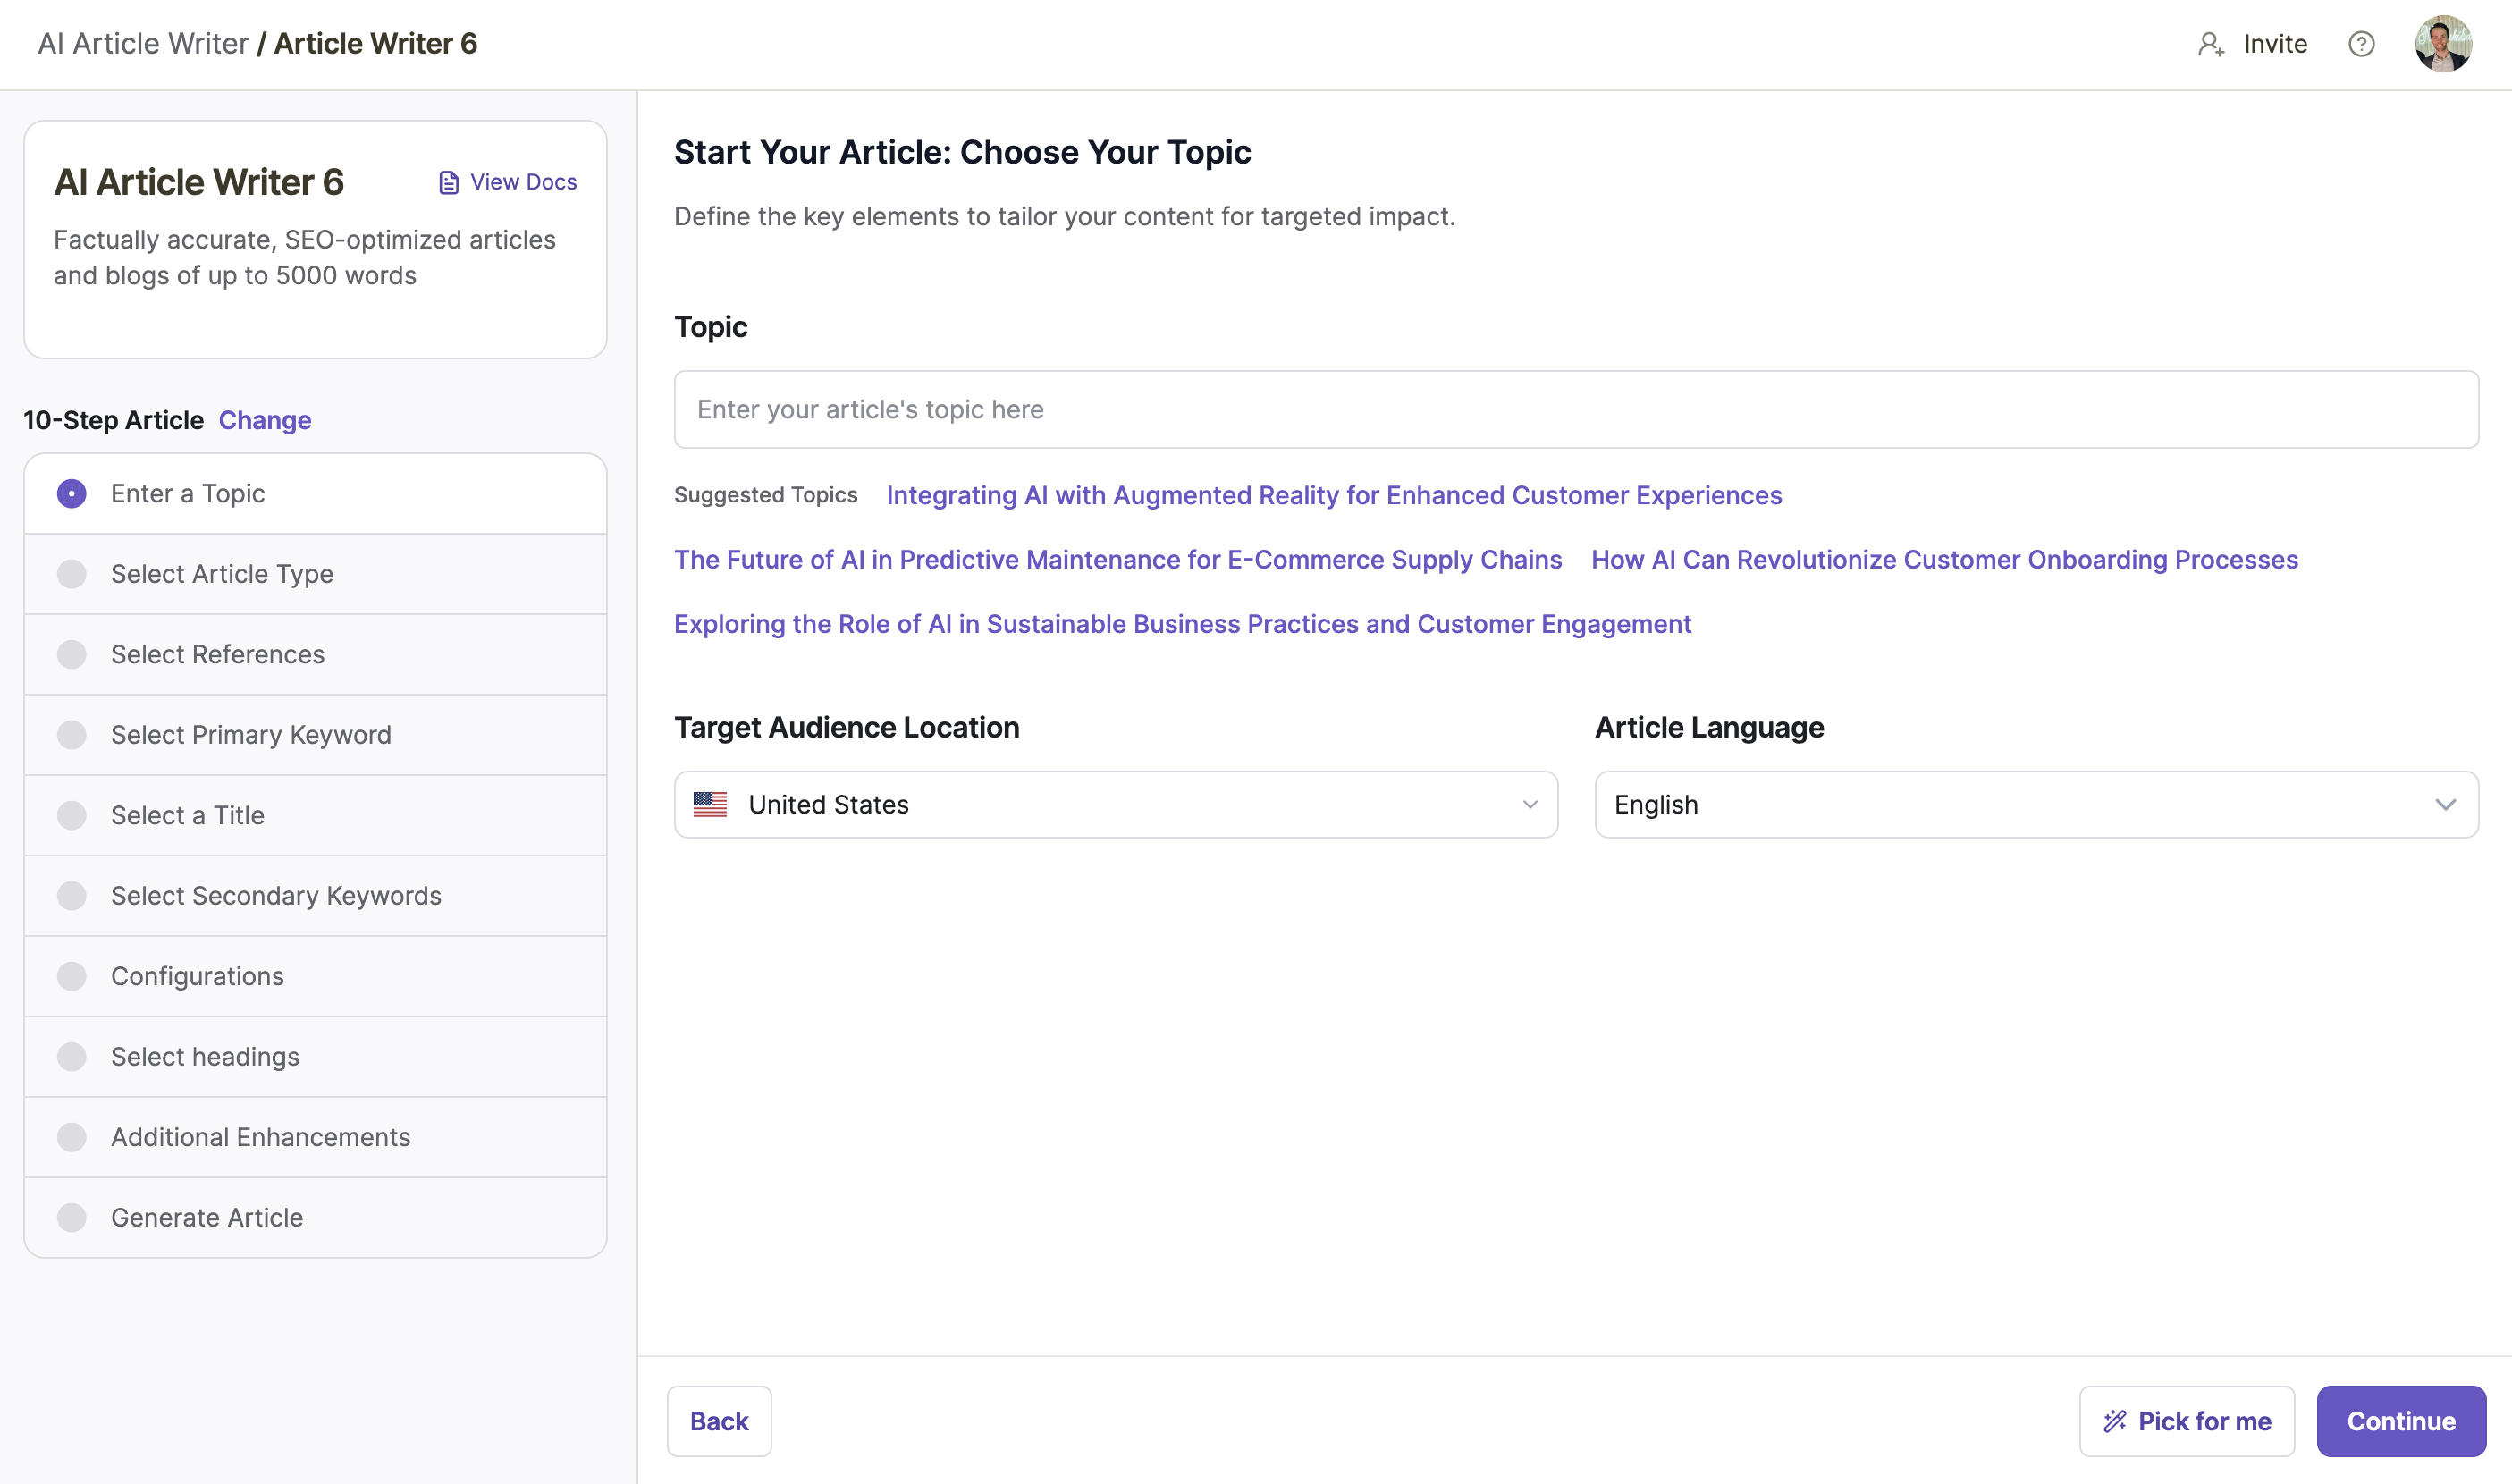The width and height of the screenshot is (2512, 1484).
Task: Choose the suggested topic Integrating AI with Augmented Reality
Action: (x=1334, y=495)
